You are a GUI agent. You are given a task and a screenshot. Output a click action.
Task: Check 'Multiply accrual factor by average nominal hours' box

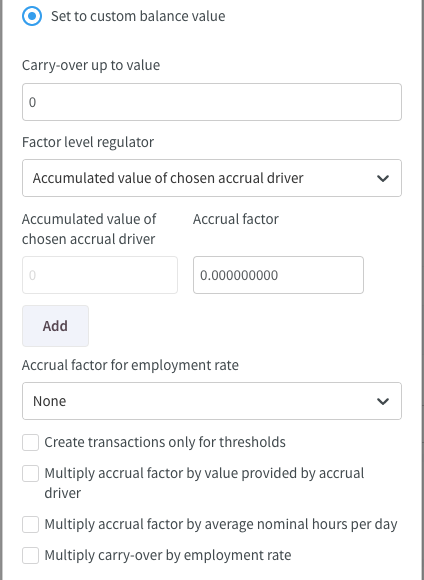pyautogui.click(x=30, y=525)
